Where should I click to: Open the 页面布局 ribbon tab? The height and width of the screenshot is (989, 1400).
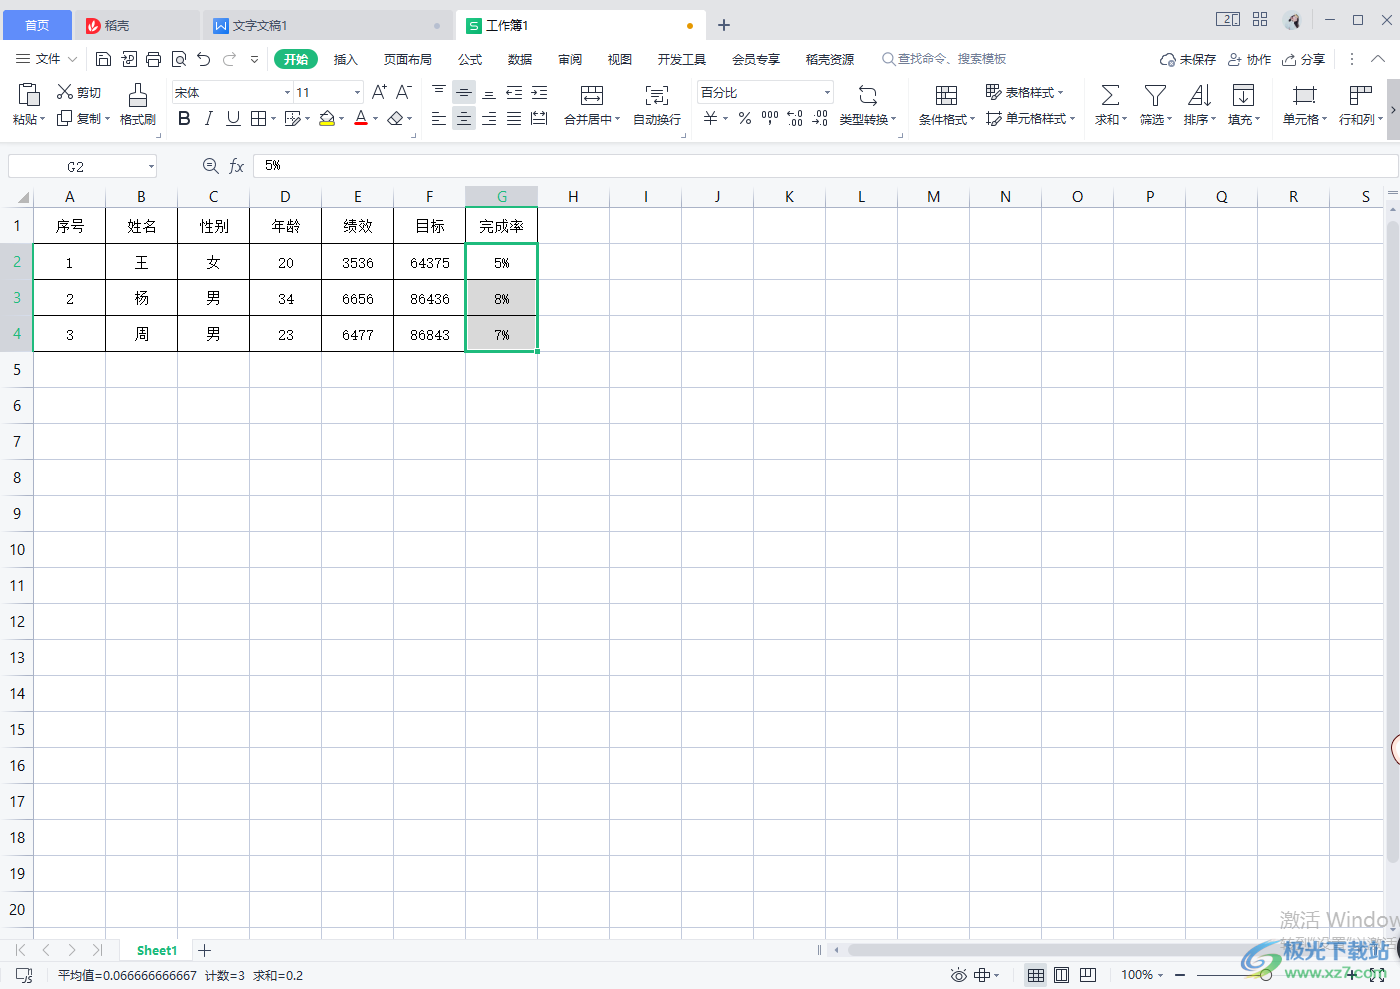pos(408,59)
